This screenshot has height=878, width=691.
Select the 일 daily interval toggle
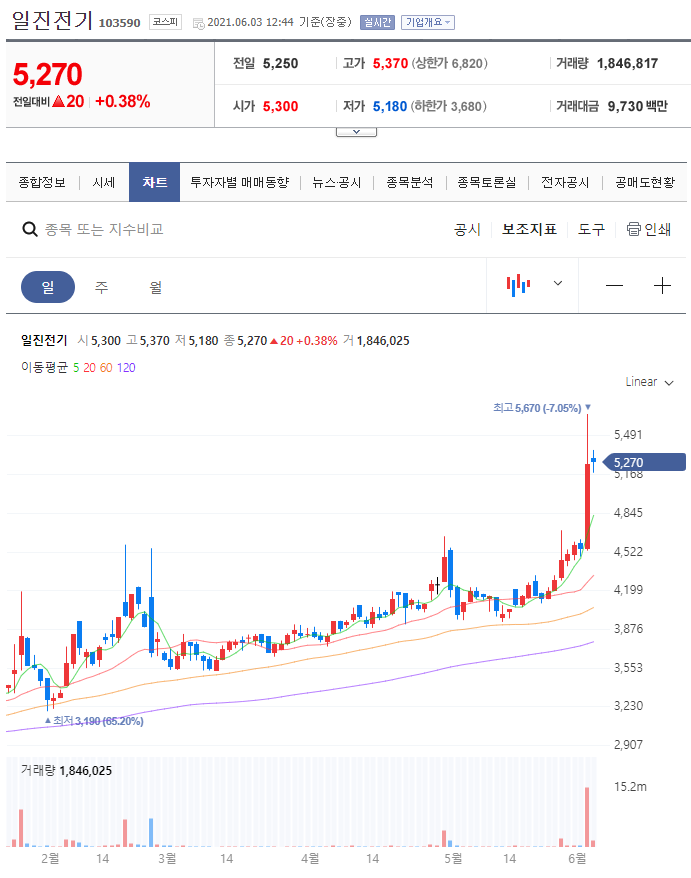point(48,287)
